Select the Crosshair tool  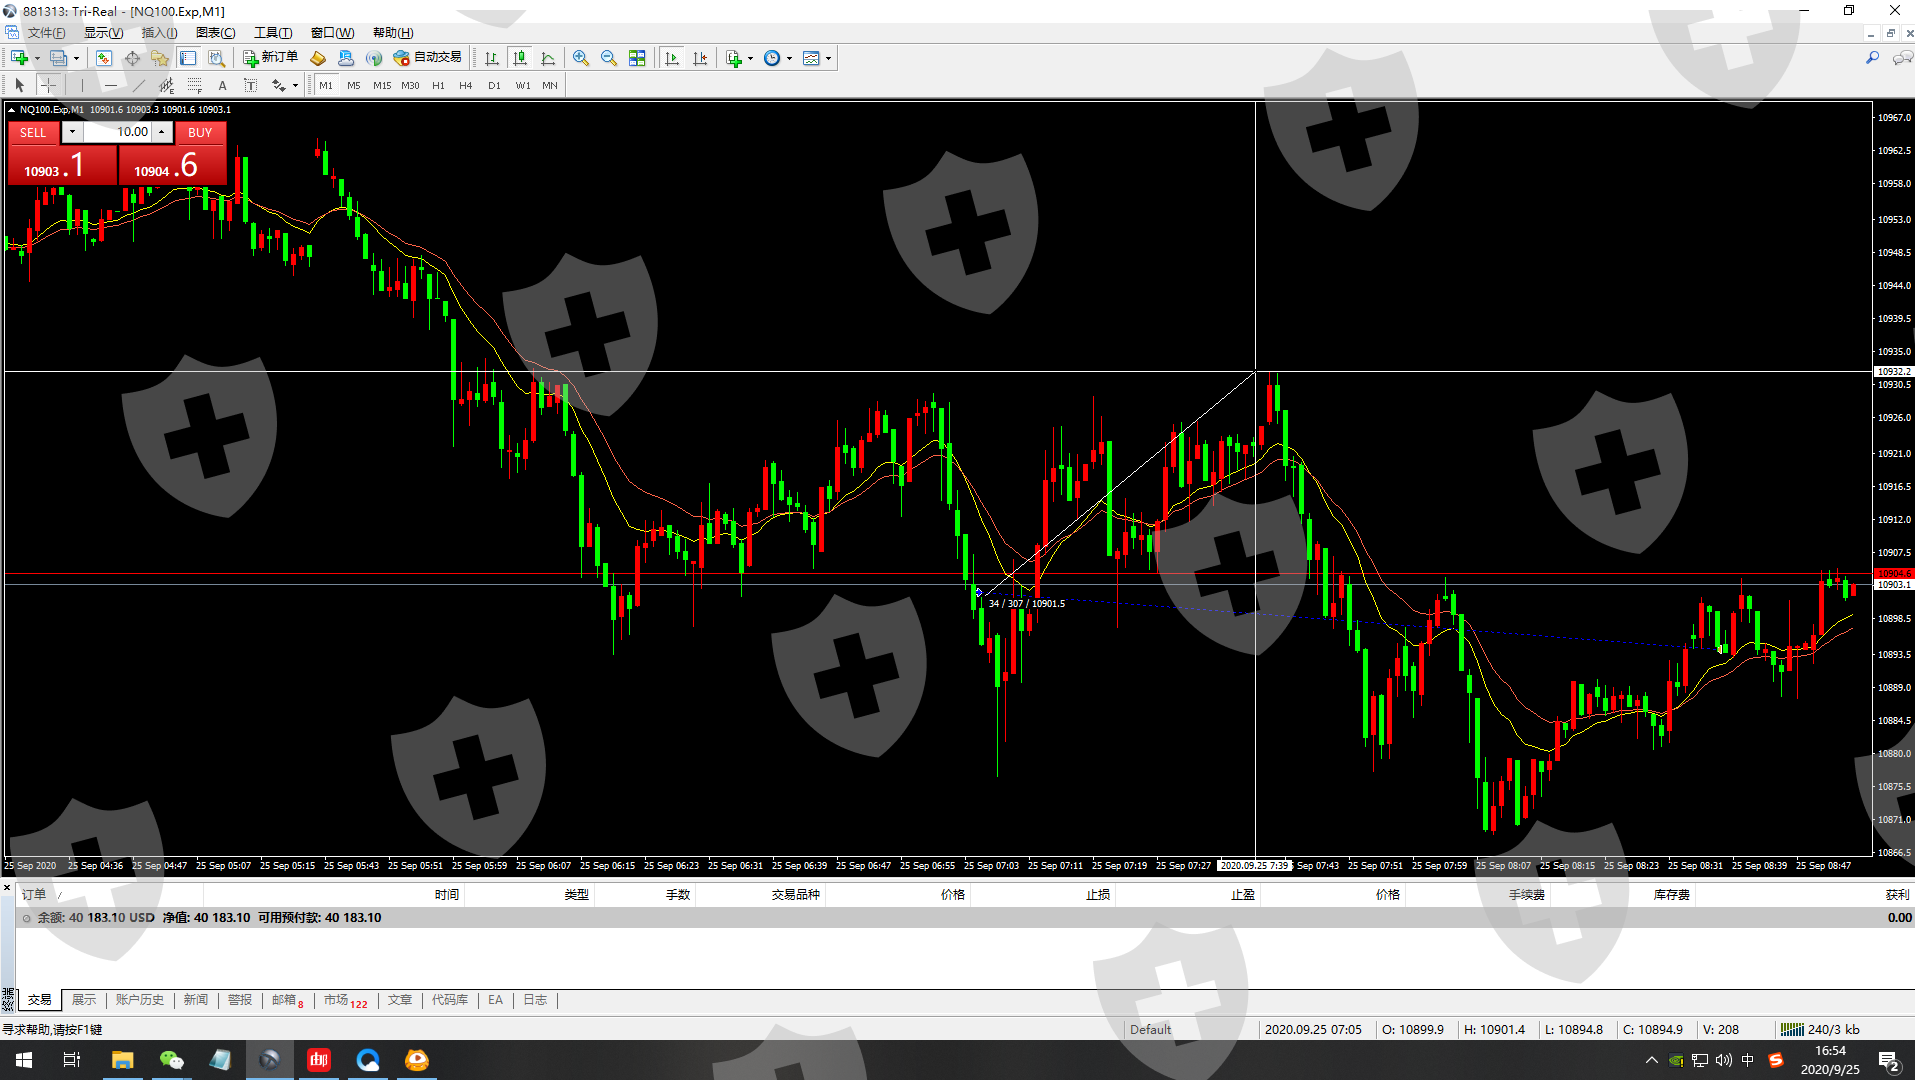click(48, 86)
